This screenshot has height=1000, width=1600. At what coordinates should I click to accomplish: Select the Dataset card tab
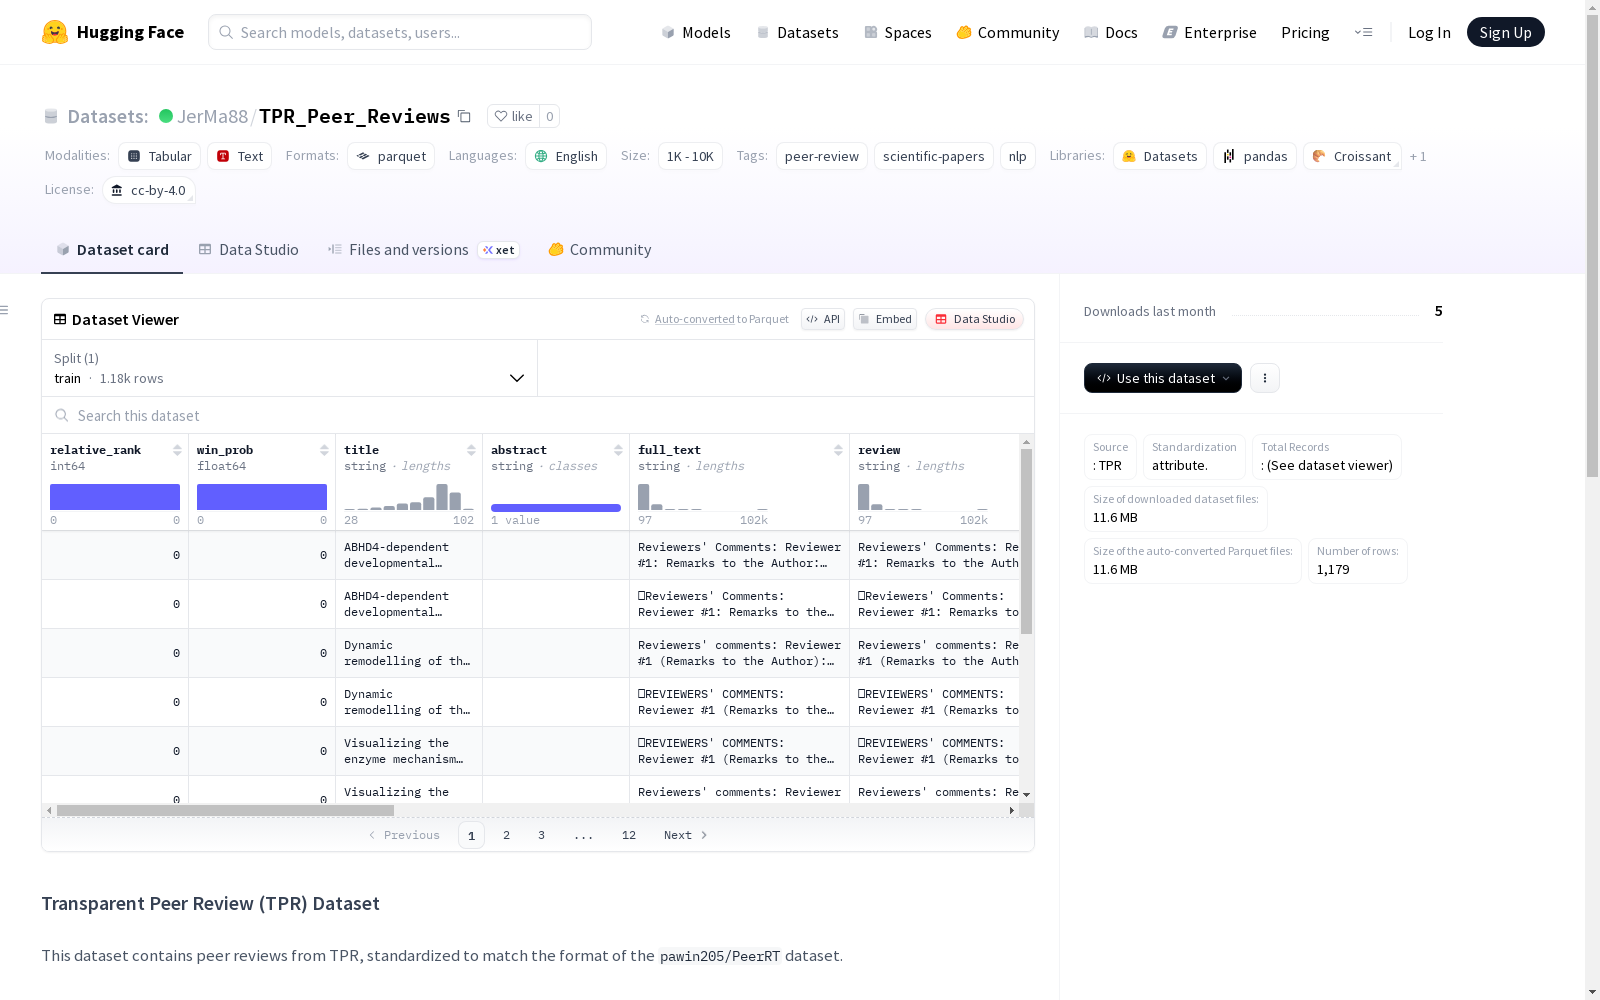point(112,250)
